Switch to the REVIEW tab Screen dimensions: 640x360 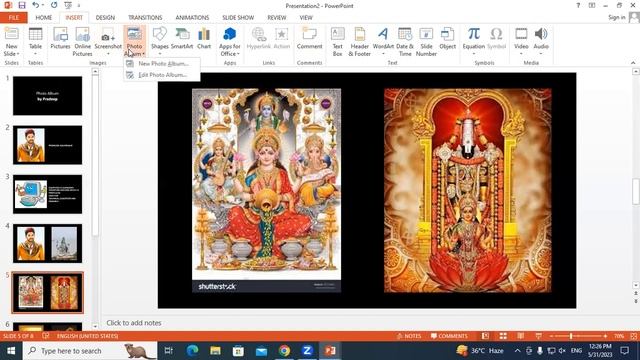pyautogui.click(x=277, y=18)
